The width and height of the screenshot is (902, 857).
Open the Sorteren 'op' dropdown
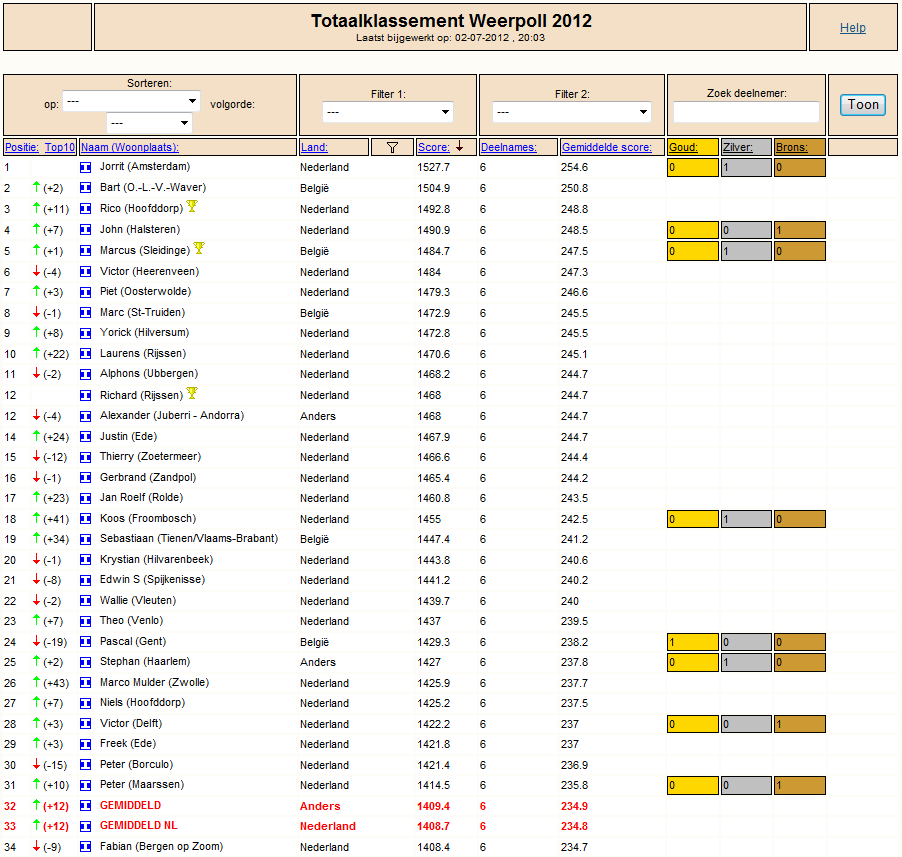pos(131,101)
